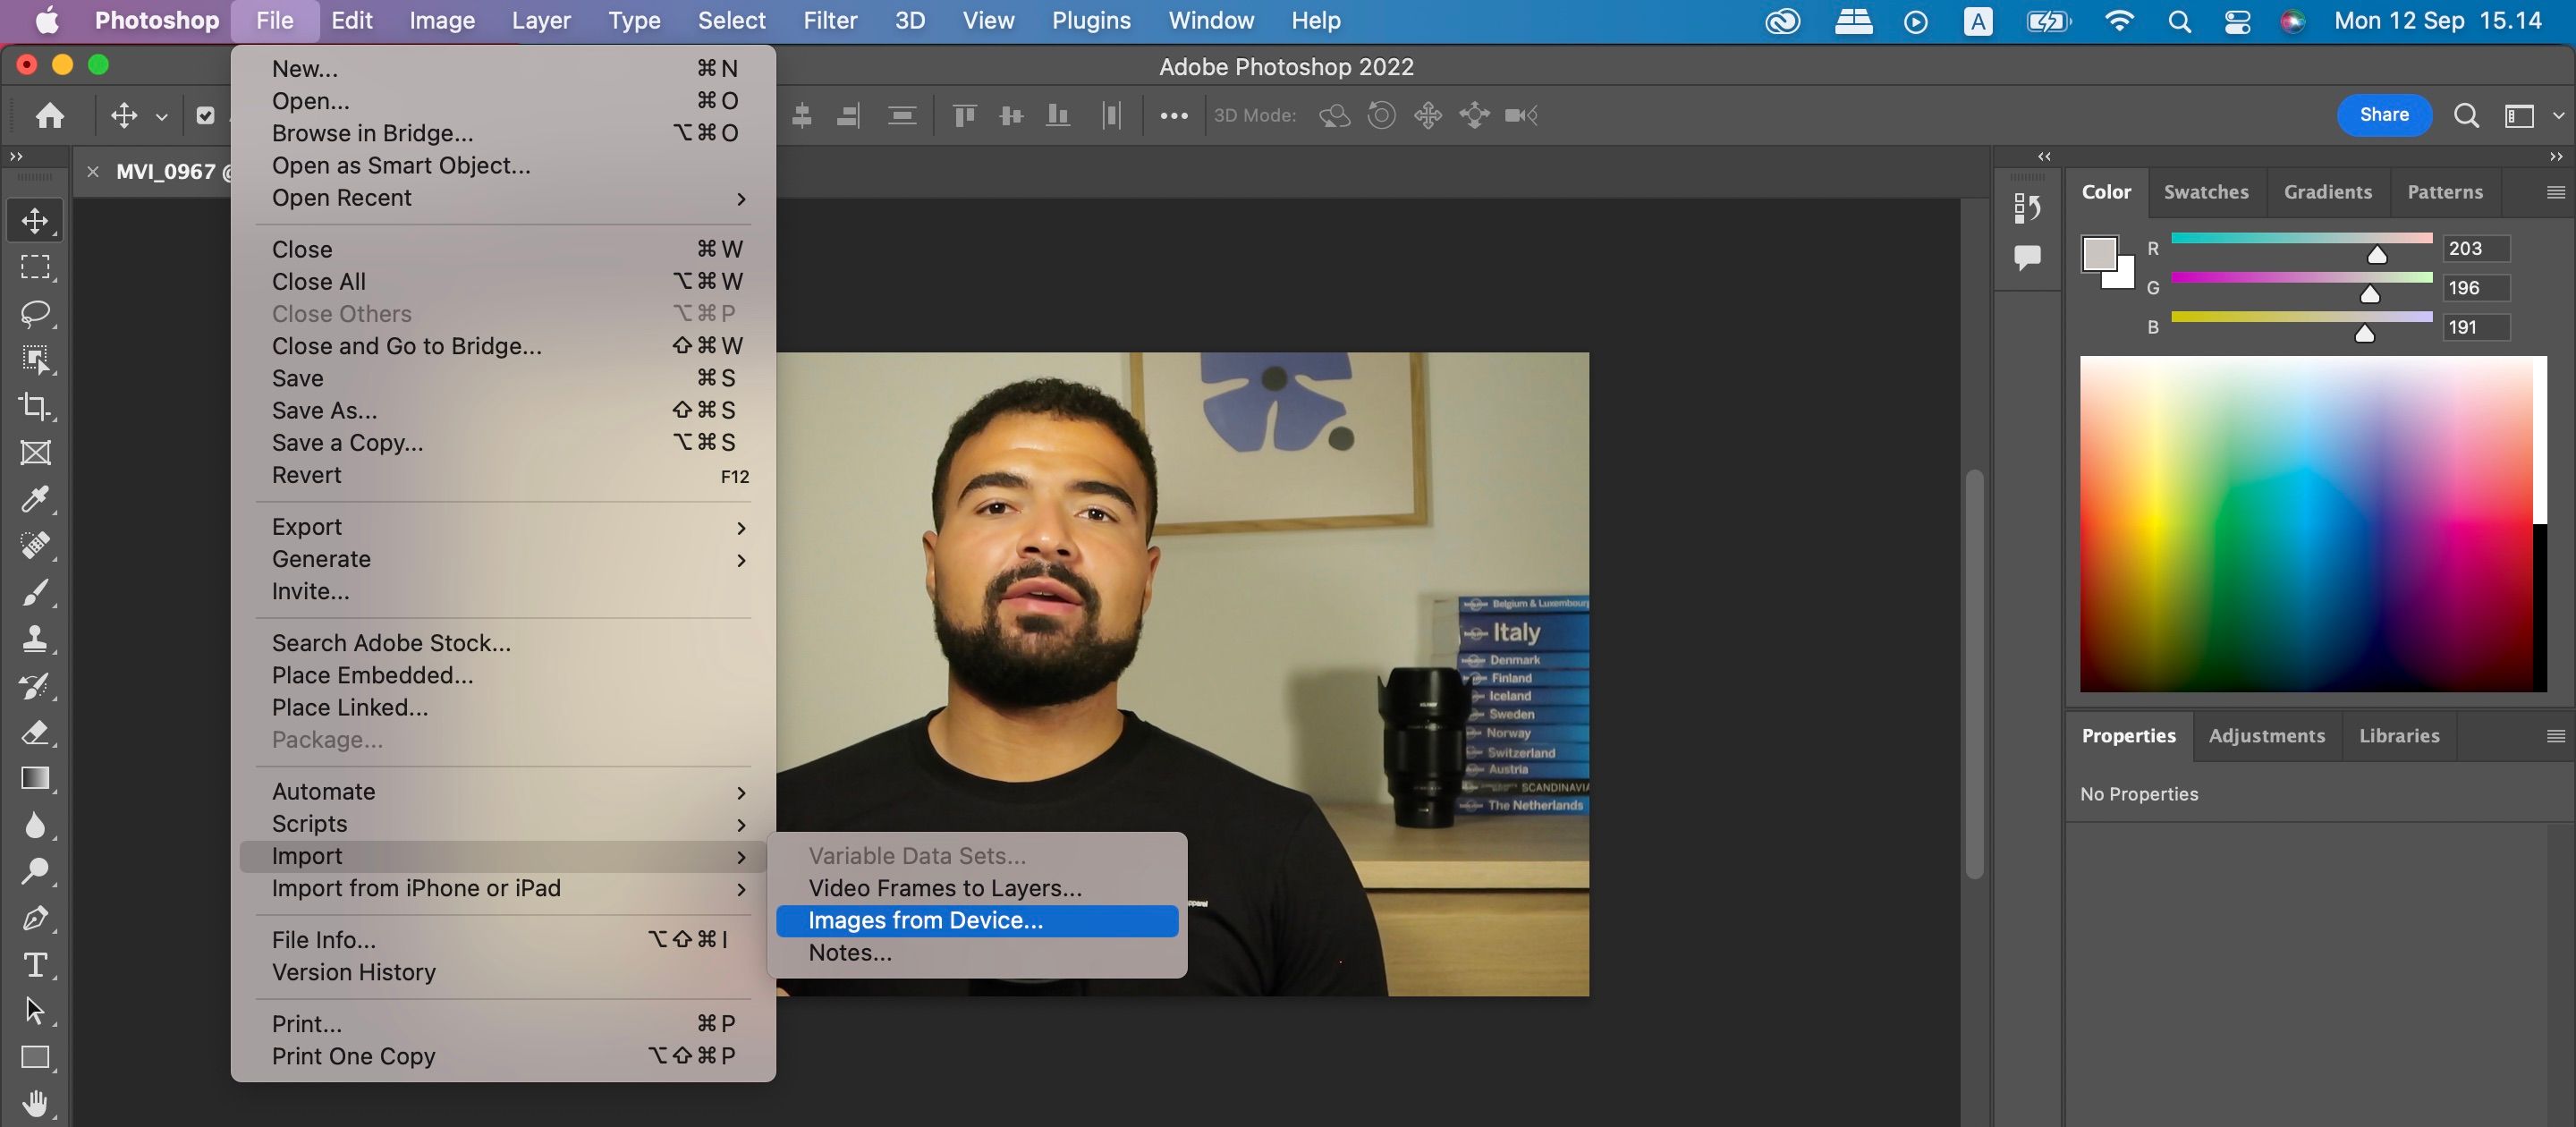The image size is (2576, 1127).
Task: Click the blue Share button
Action: click(x=2383, y=115)
